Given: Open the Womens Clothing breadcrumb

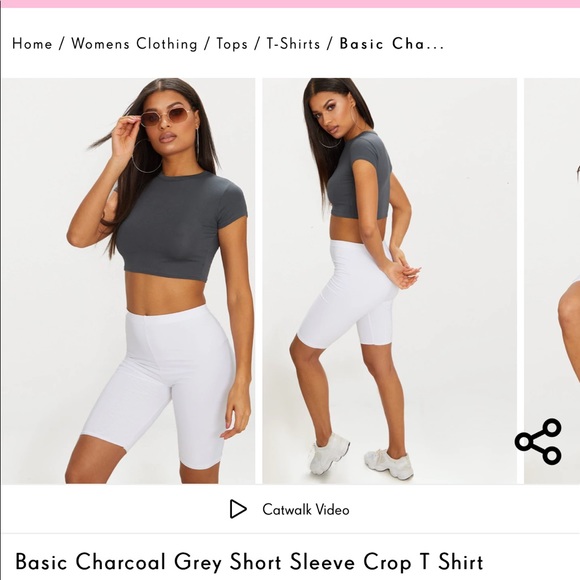Looking at the screenshot, I should tap(134, 44).
